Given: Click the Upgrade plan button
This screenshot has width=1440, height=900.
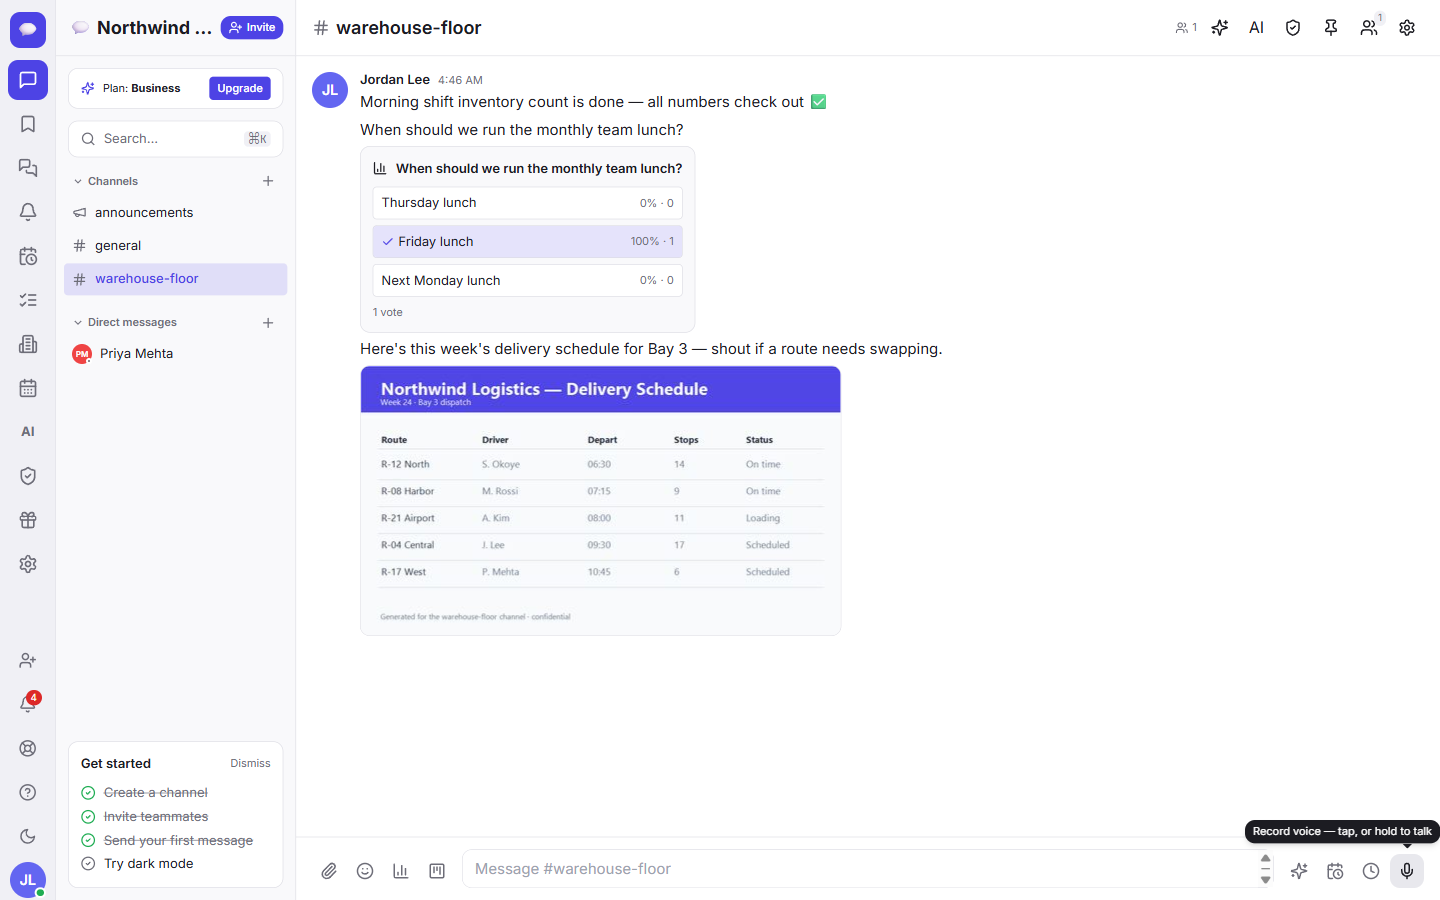Looking at the screenshot, I should tap(240, 88).
